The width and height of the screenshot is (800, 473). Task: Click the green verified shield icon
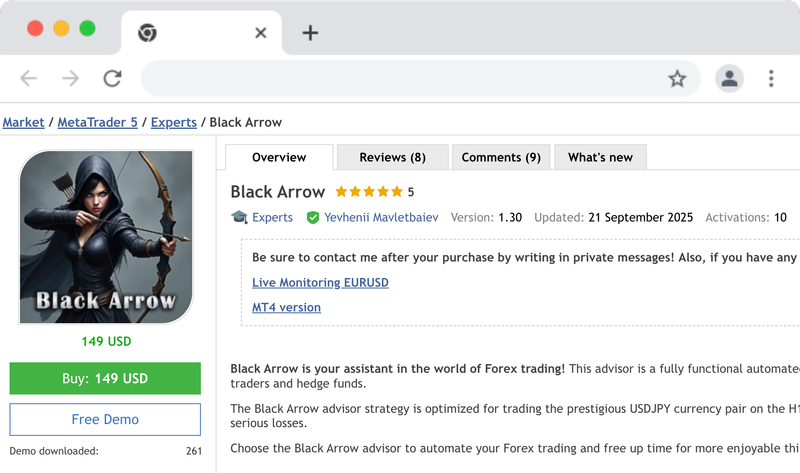point(313,218)
